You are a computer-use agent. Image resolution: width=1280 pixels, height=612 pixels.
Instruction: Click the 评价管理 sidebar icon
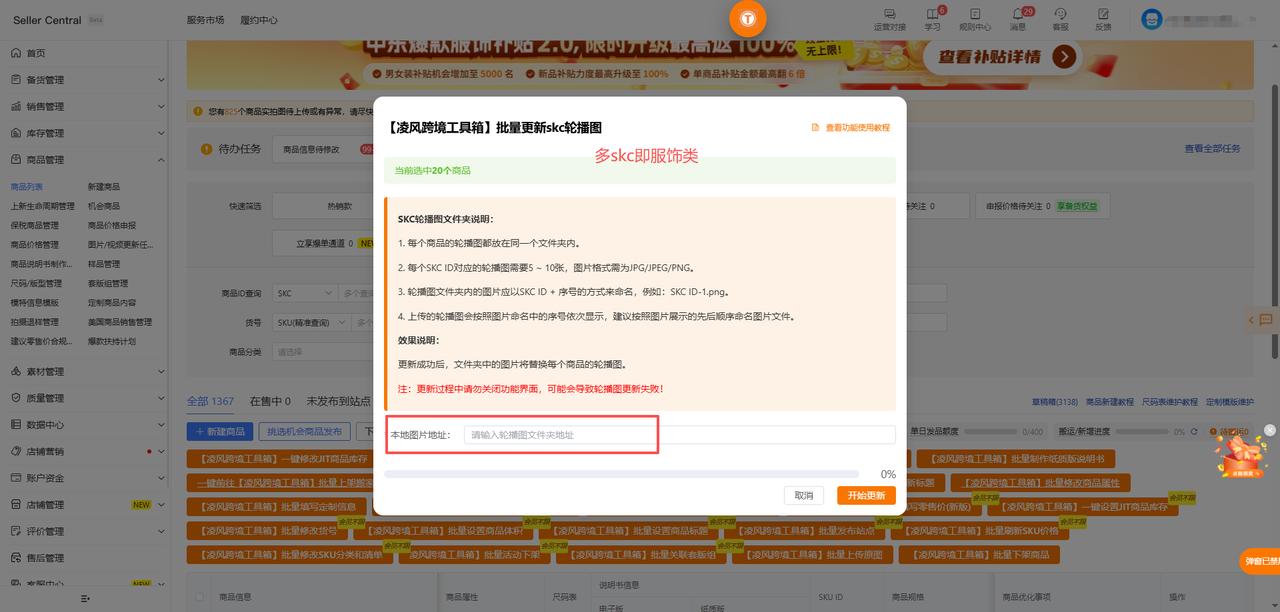tap(16, 531)
